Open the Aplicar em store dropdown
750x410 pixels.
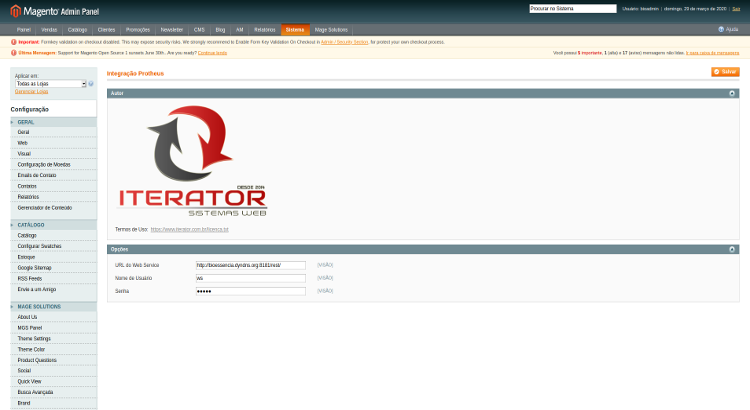click(50, 84)
